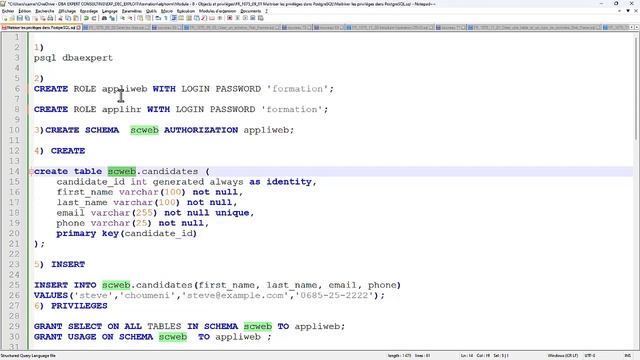This screenshot has height=360, width=640.
Task: Click the vertical scrollbar thumb of the editor
Action: tap(636, 88)
